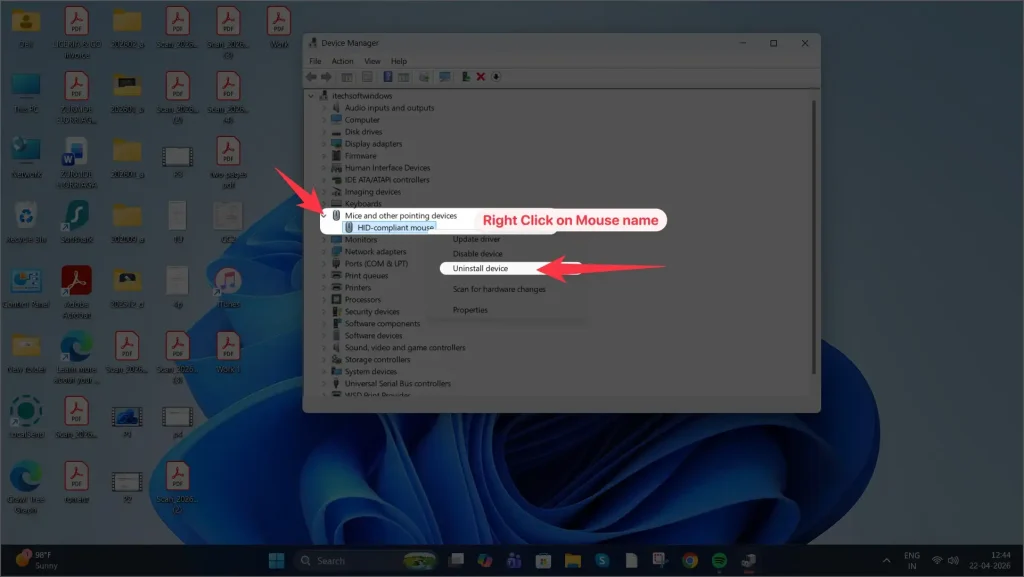Open Microsoft Teams from the taskbar
The width and height of the screenshot is (1024, 577).
click(514, 561)
